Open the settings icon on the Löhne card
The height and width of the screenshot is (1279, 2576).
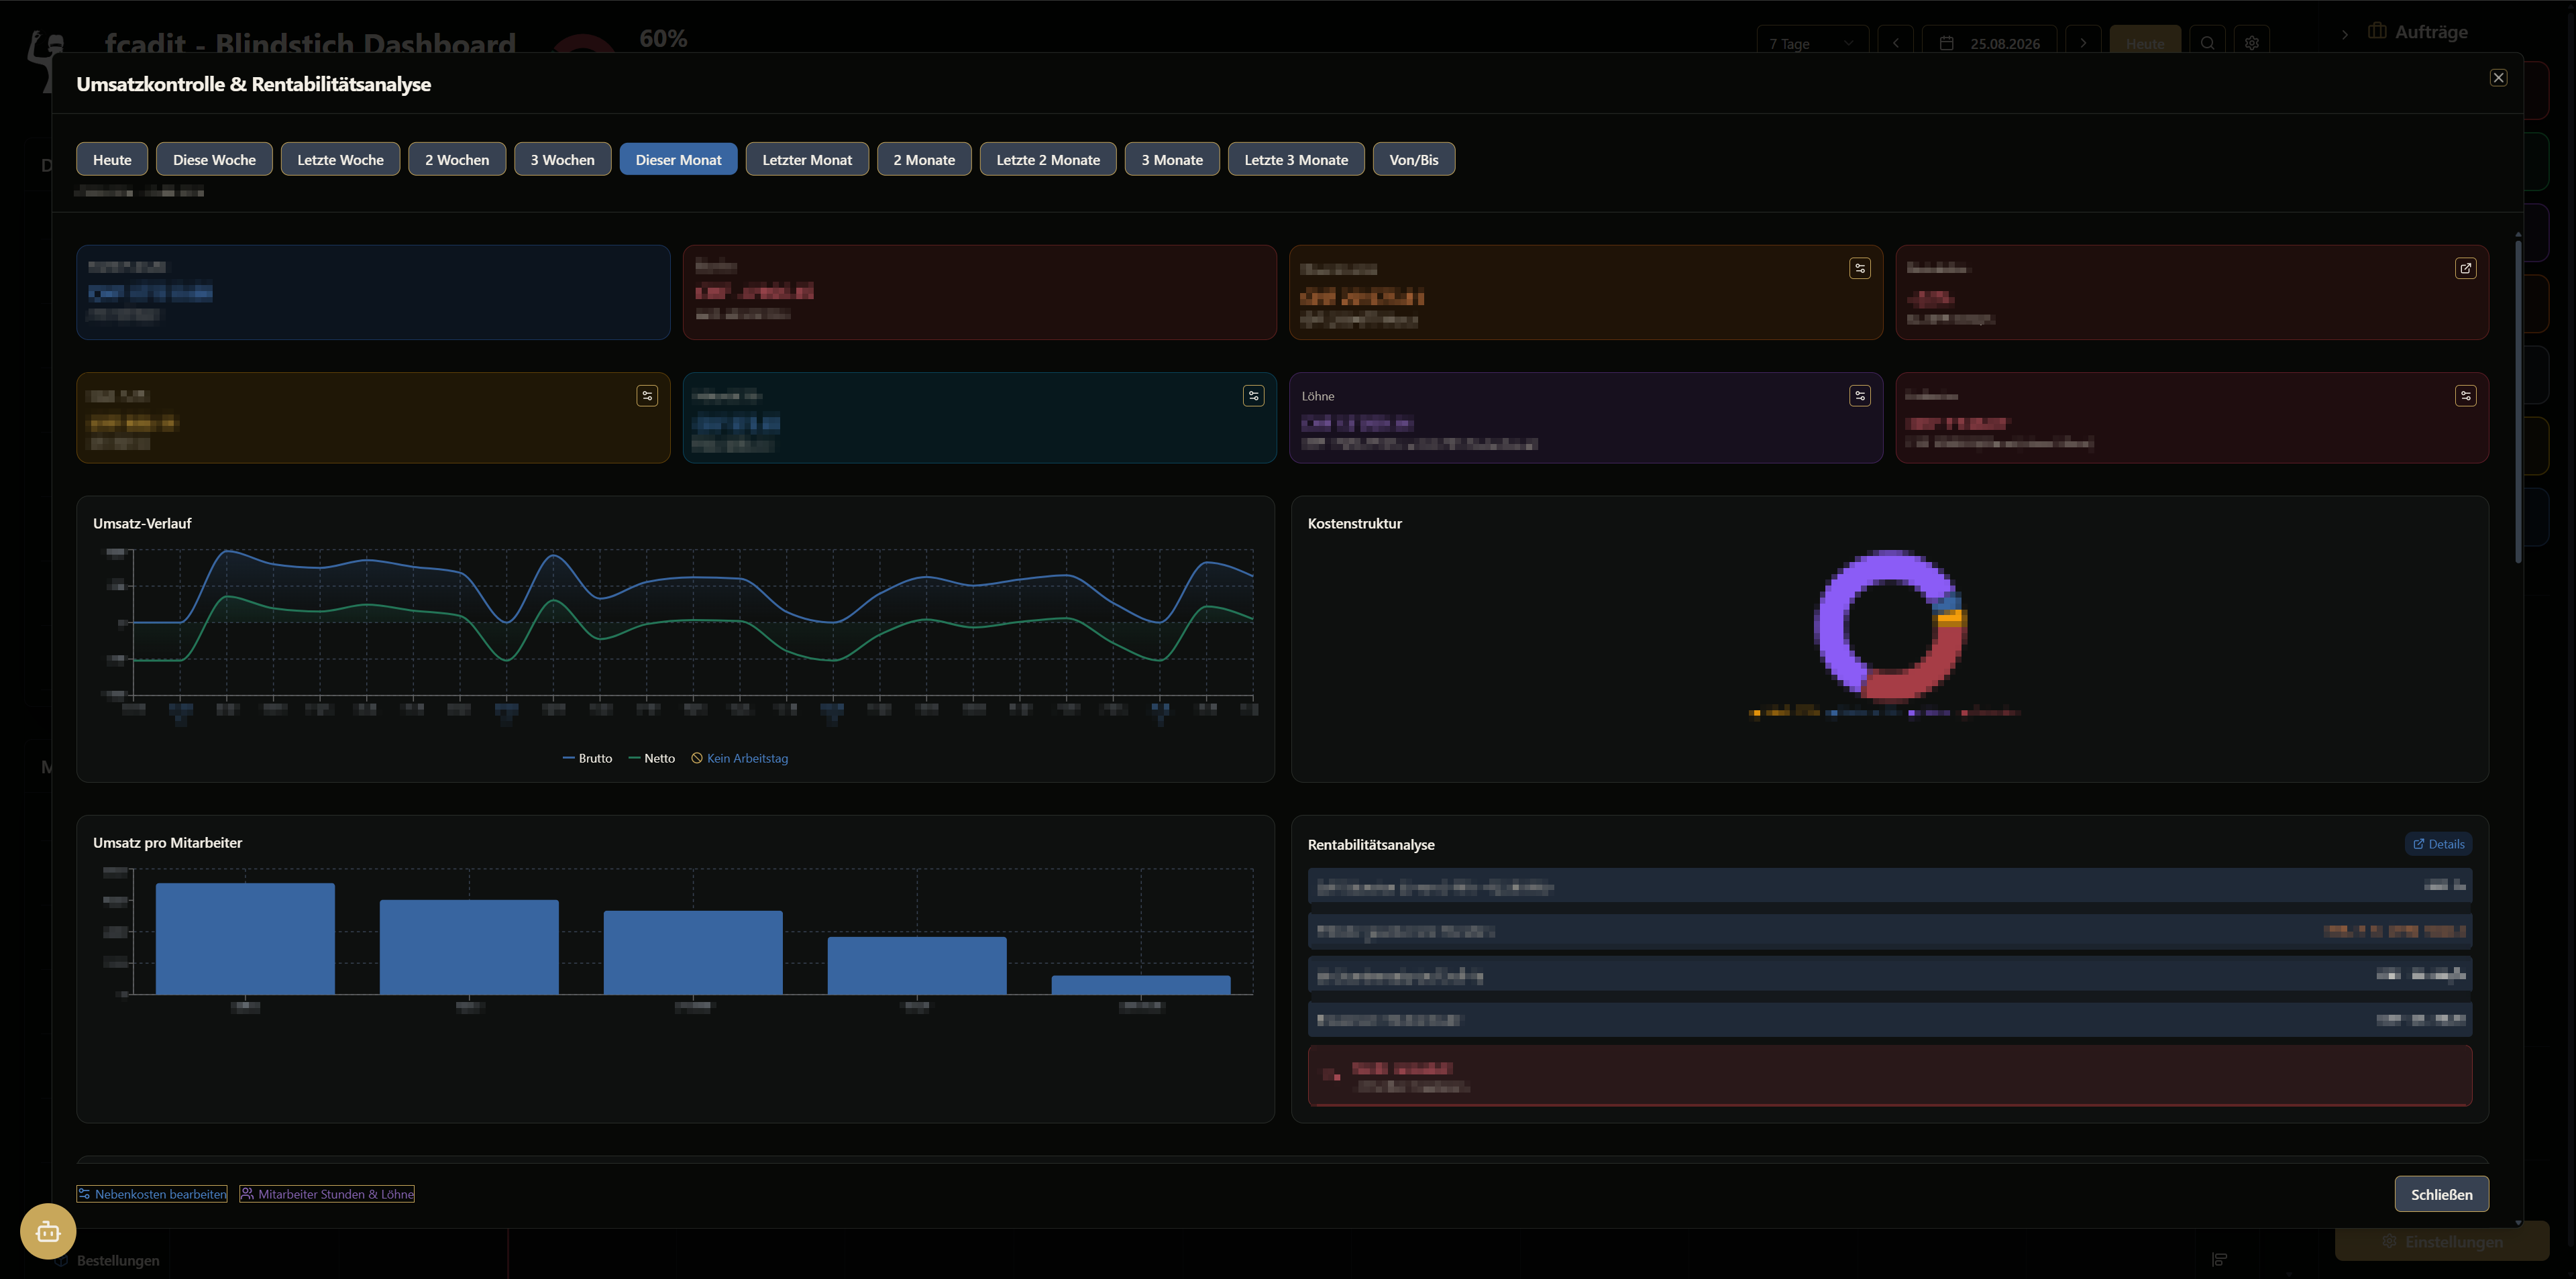coord(1859,396)
